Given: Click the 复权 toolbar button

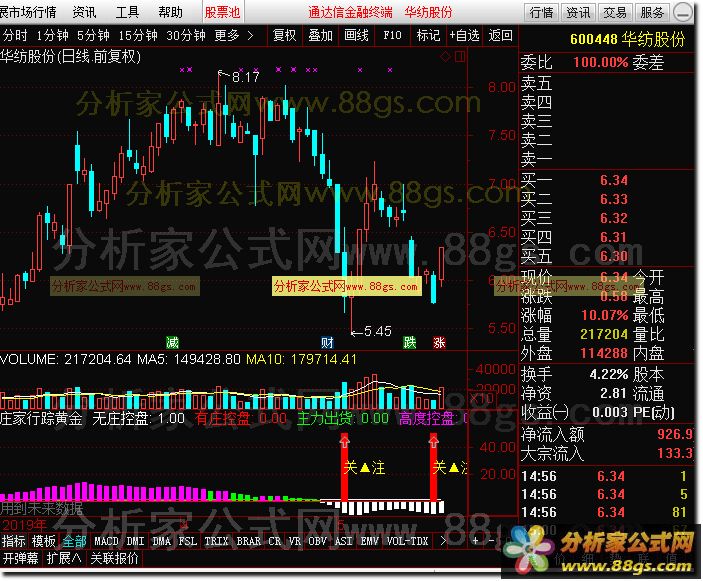Looking at the screenshot, I should coord(285,35).
